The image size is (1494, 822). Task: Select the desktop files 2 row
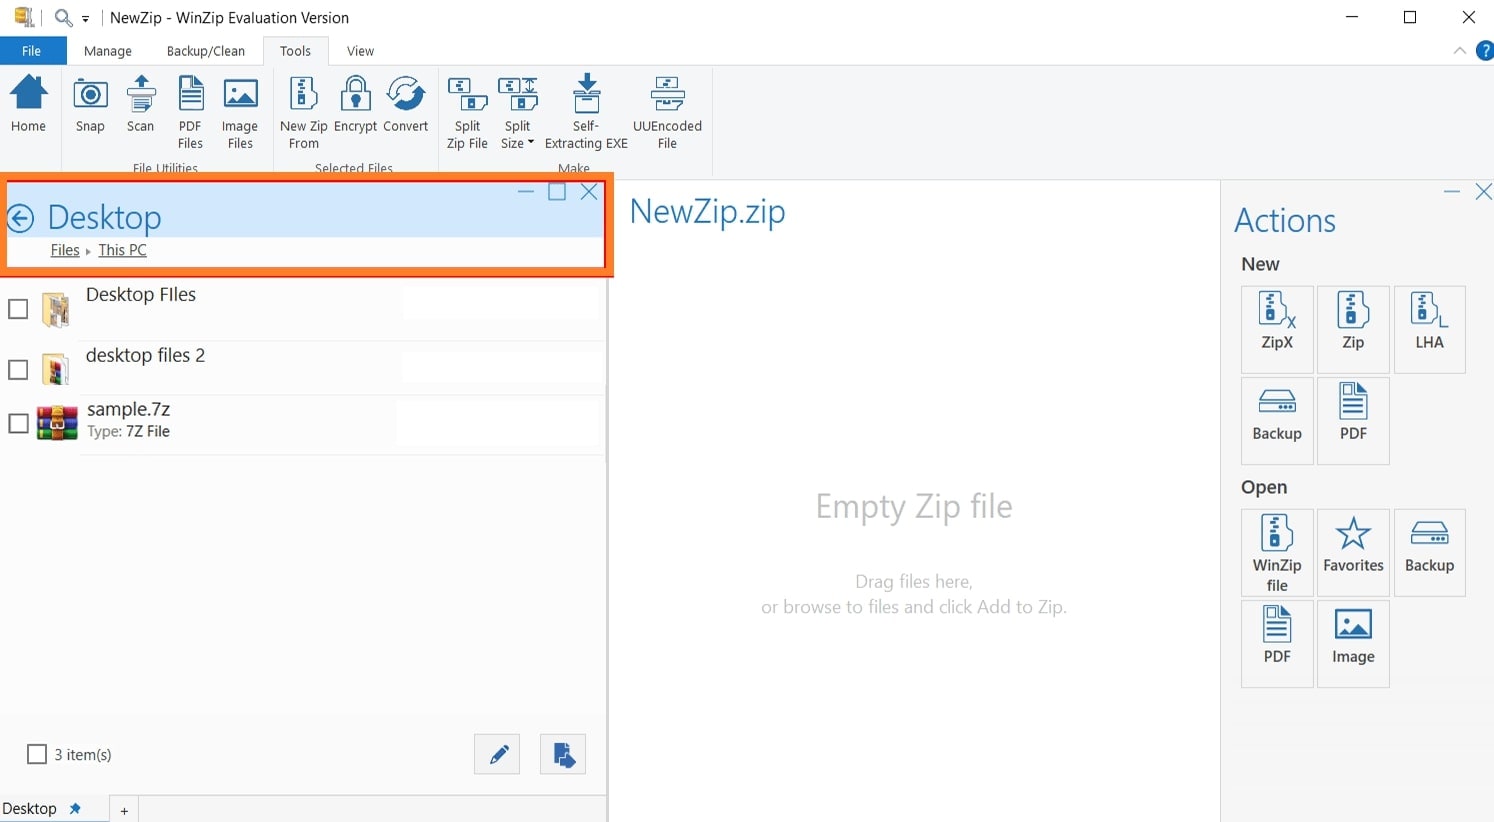305,368
